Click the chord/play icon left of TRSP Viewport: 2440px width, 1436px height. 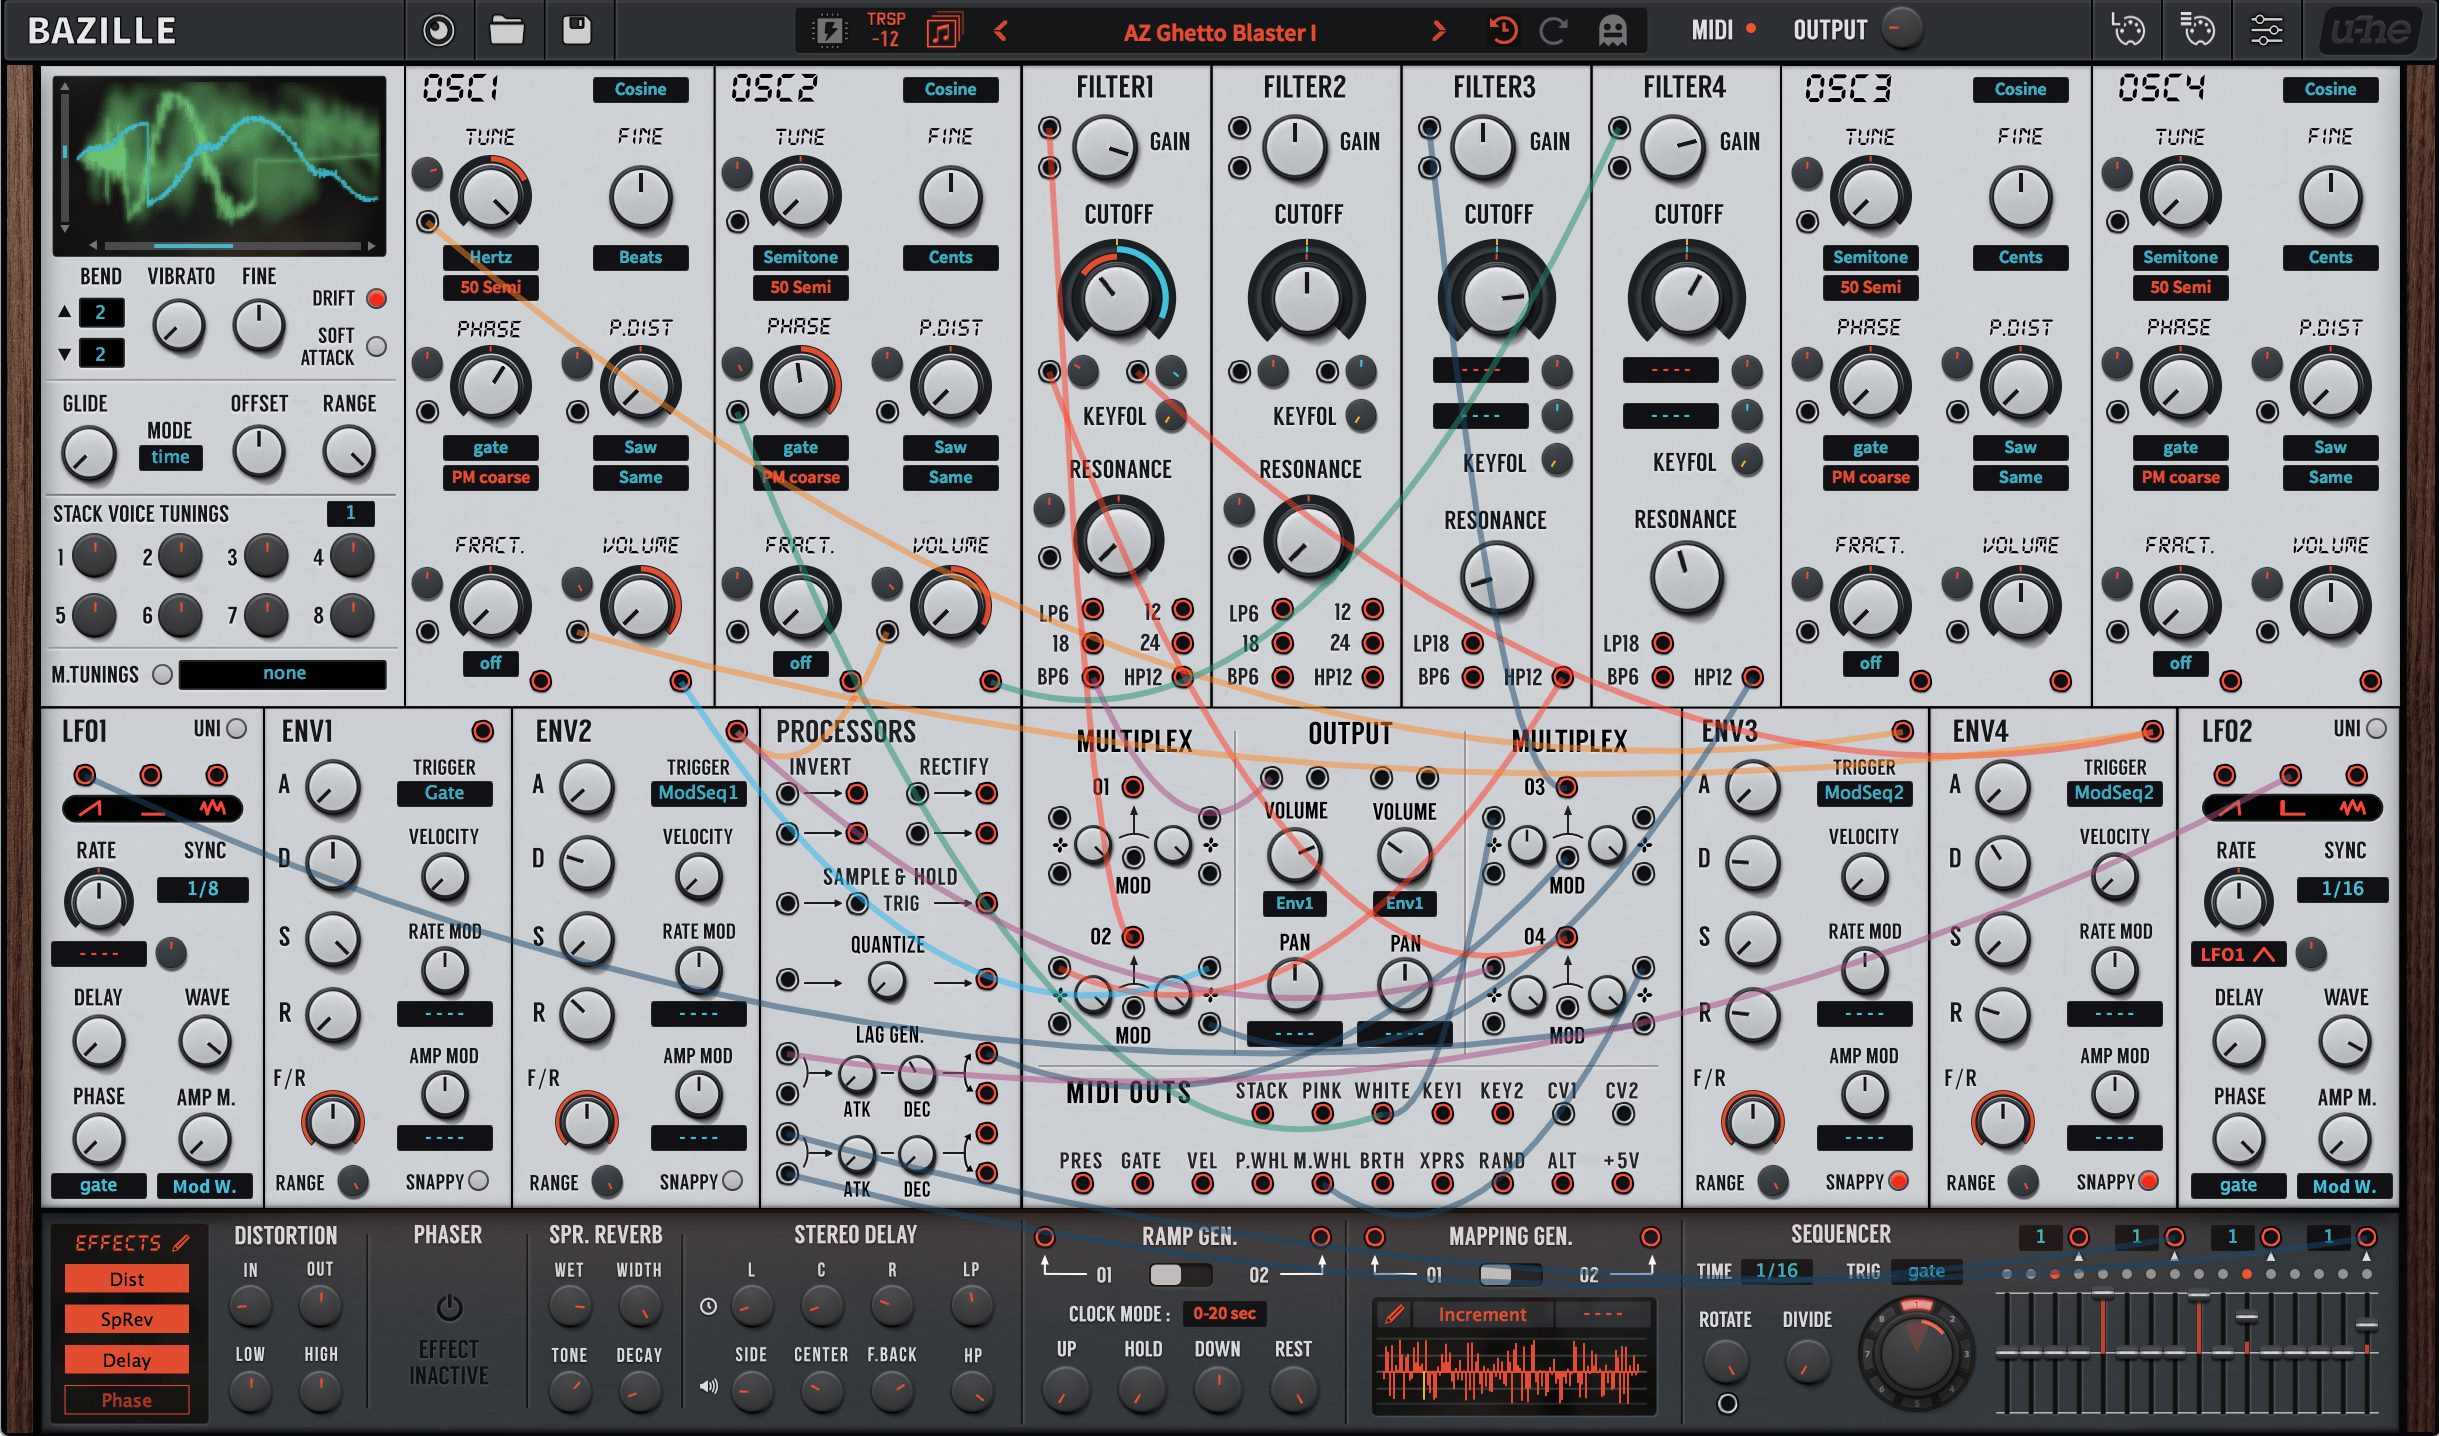[829, 31]
